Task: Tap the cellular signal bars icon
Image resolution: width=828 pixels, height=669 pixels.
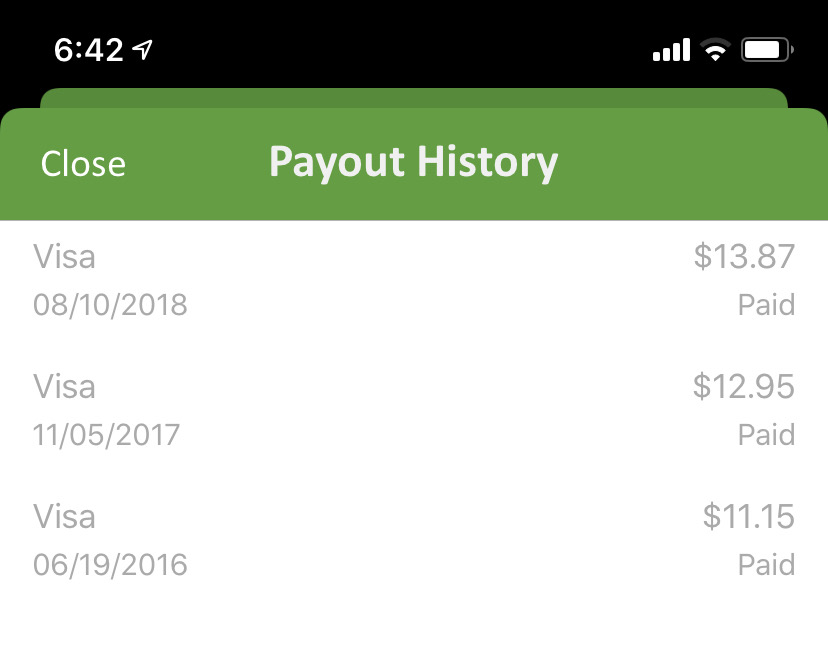Action: [x=671, y=49]
